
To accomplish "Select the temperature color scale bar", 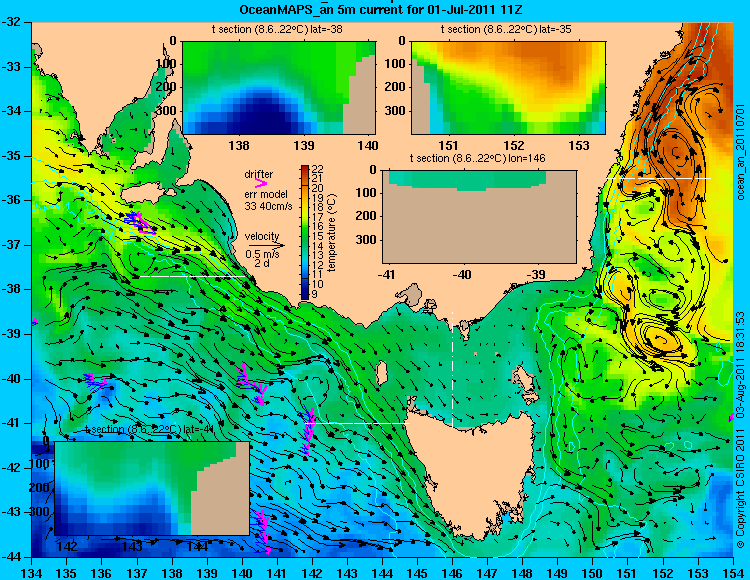I will [305, 232].
